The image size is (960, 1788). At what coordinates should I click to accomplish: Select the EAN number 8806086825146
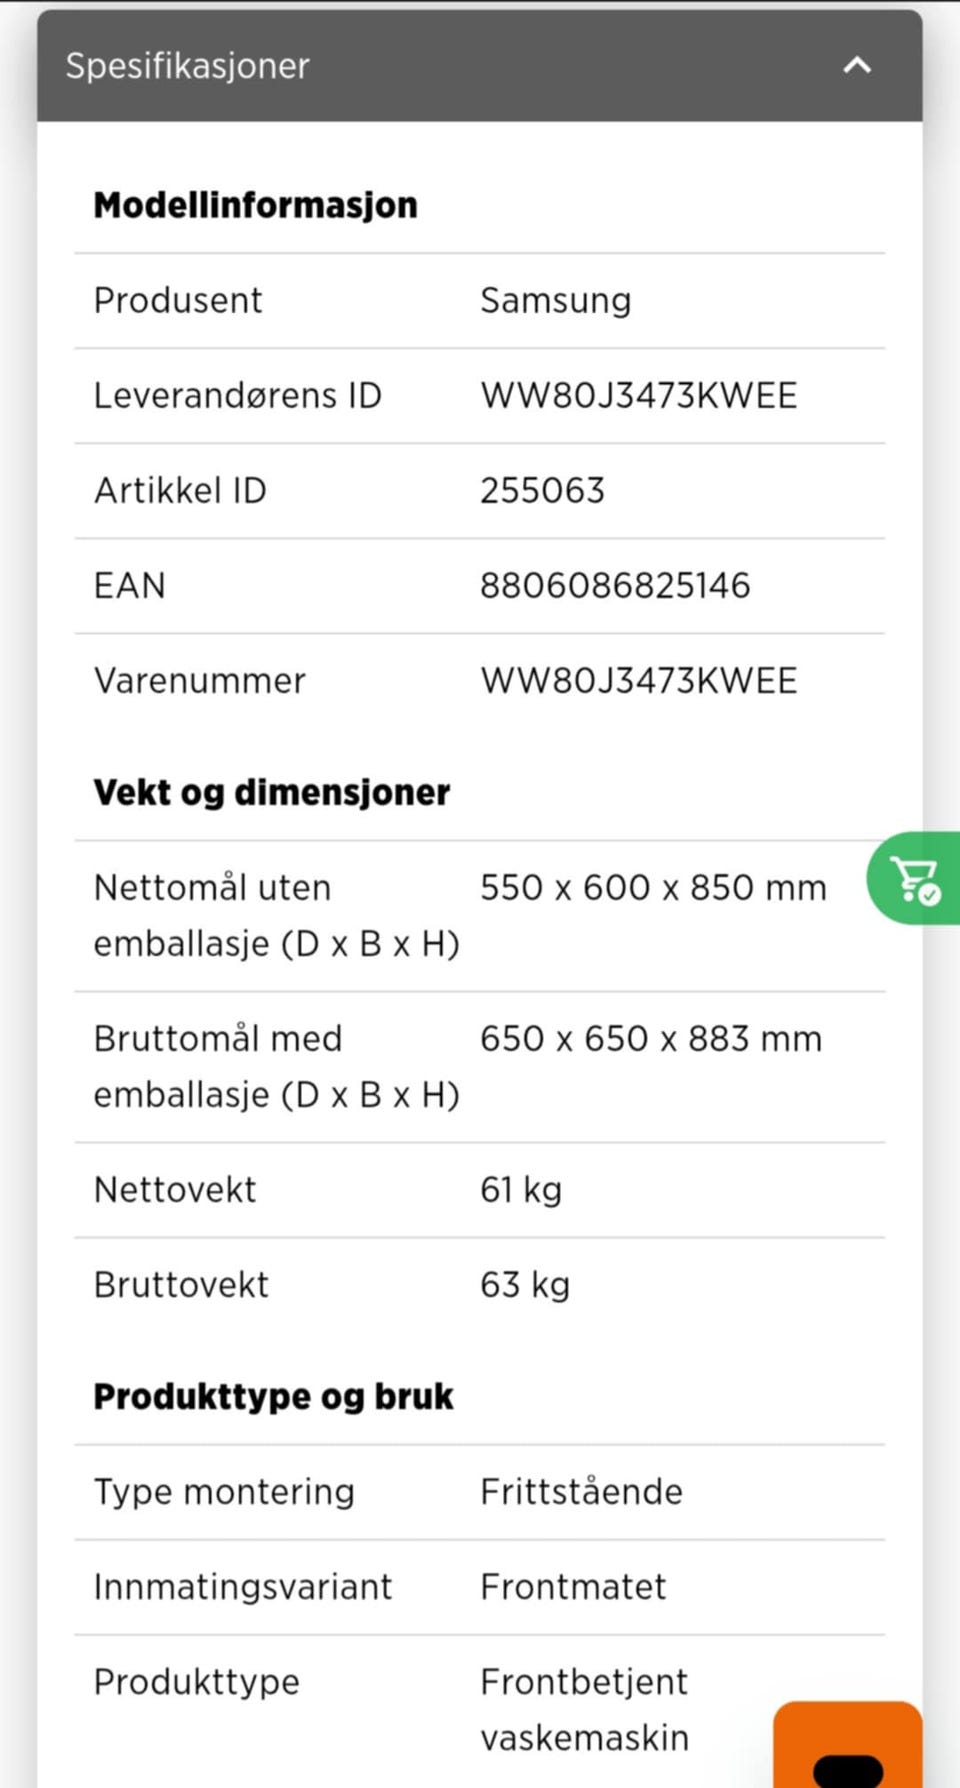click(x=615, y=586)
